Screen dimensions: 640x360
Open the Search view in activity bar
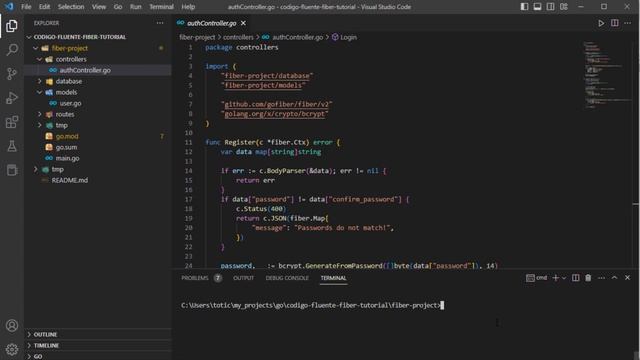click(12, 50)
